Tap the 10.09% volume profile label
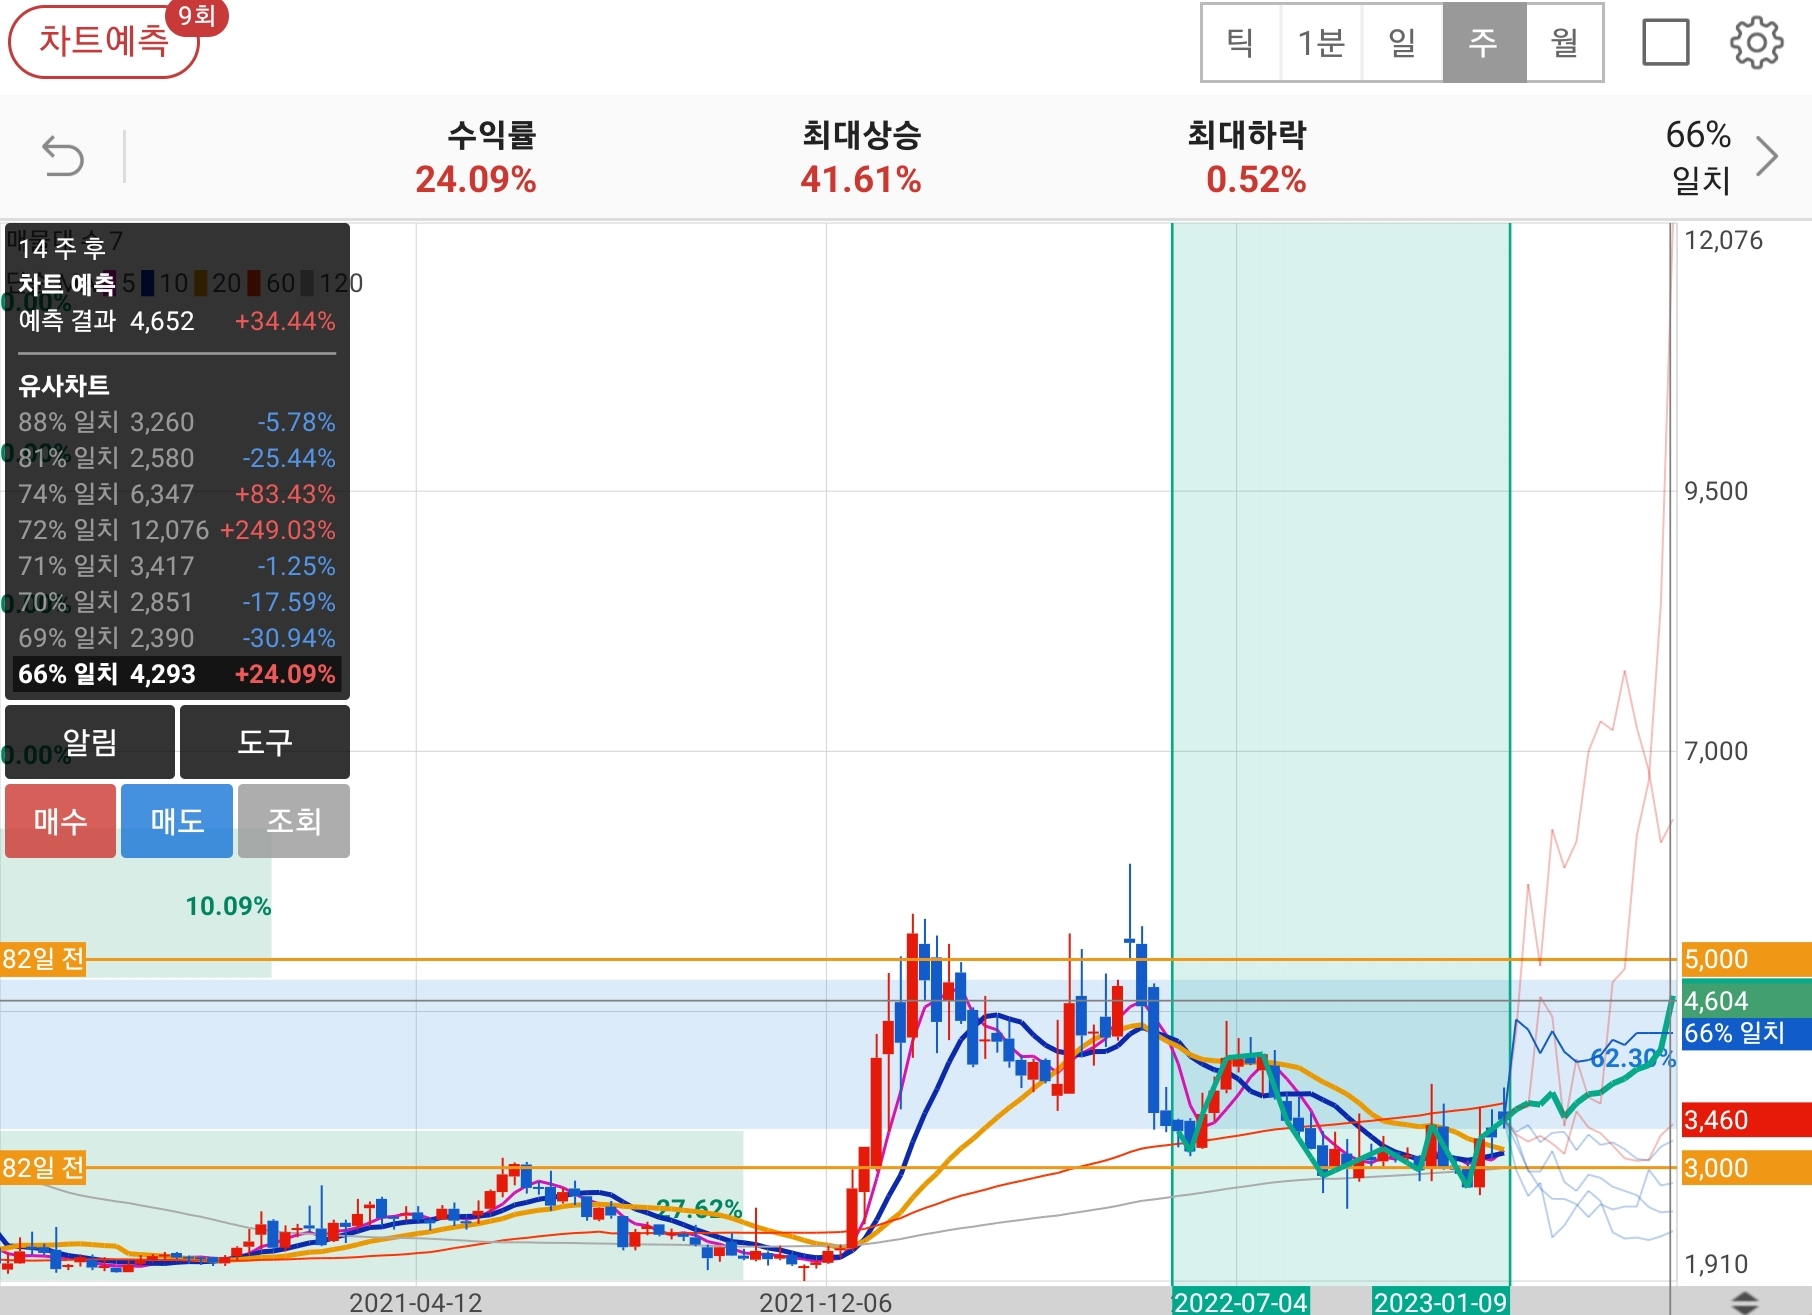The width and height of the screenshot is (1812, 1315). [228, 906]
